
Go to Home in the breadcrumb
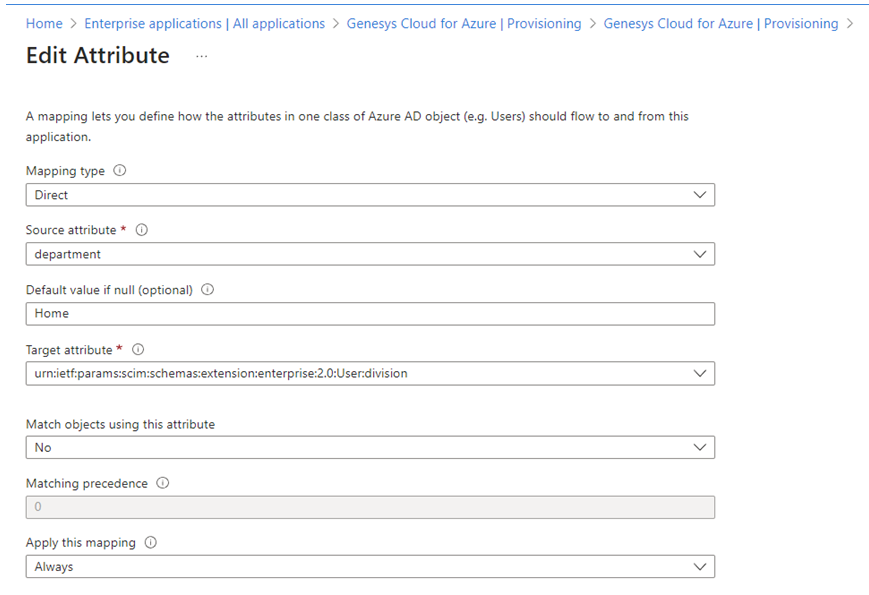(x=43, y=23)
